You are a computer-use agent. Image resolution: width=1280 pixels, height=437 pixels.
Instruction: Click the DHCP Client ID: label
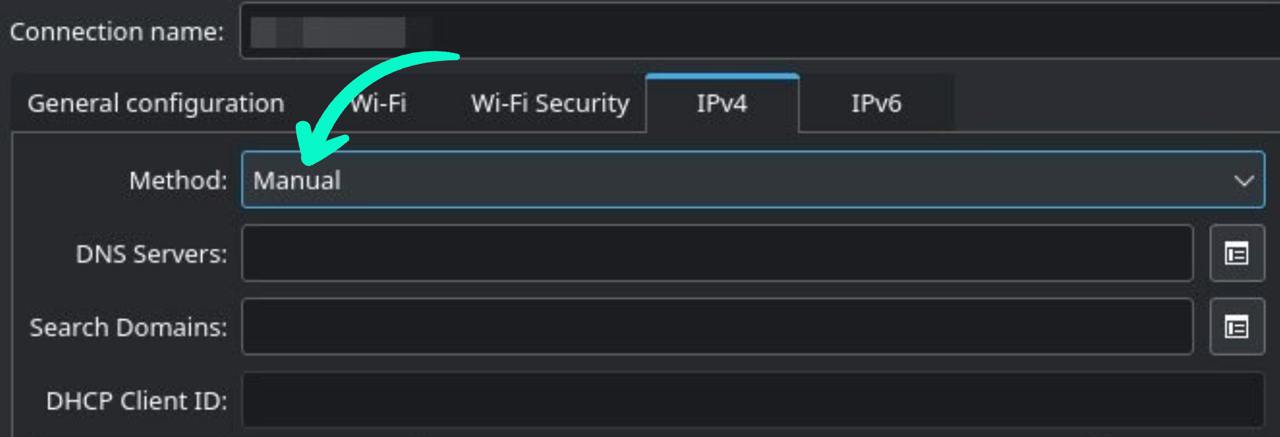click(x=137, y=401)
